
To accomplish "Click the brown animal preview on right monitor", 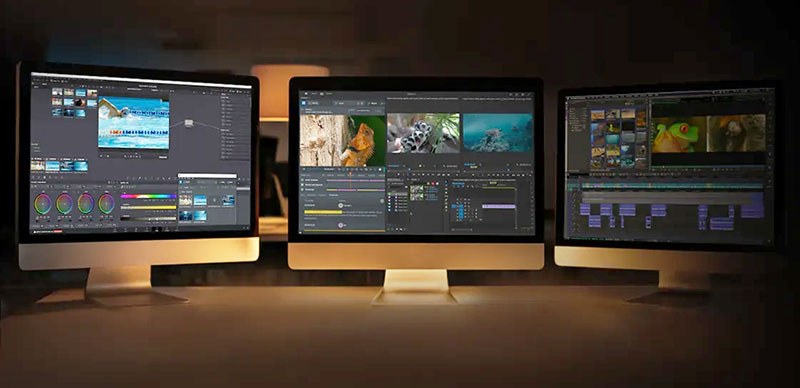I will point(736,133).
